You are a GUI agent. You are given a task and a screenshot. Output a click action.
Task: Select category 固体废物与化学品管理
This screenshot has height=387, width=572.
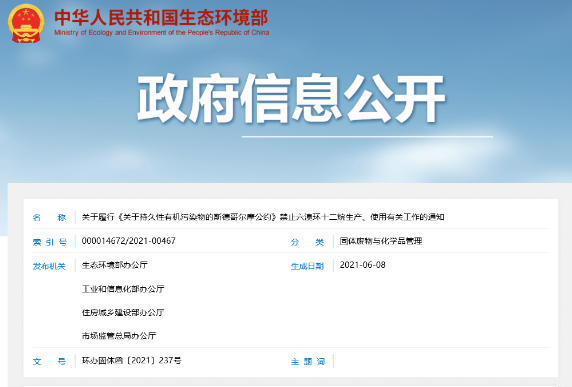point(381,241)
